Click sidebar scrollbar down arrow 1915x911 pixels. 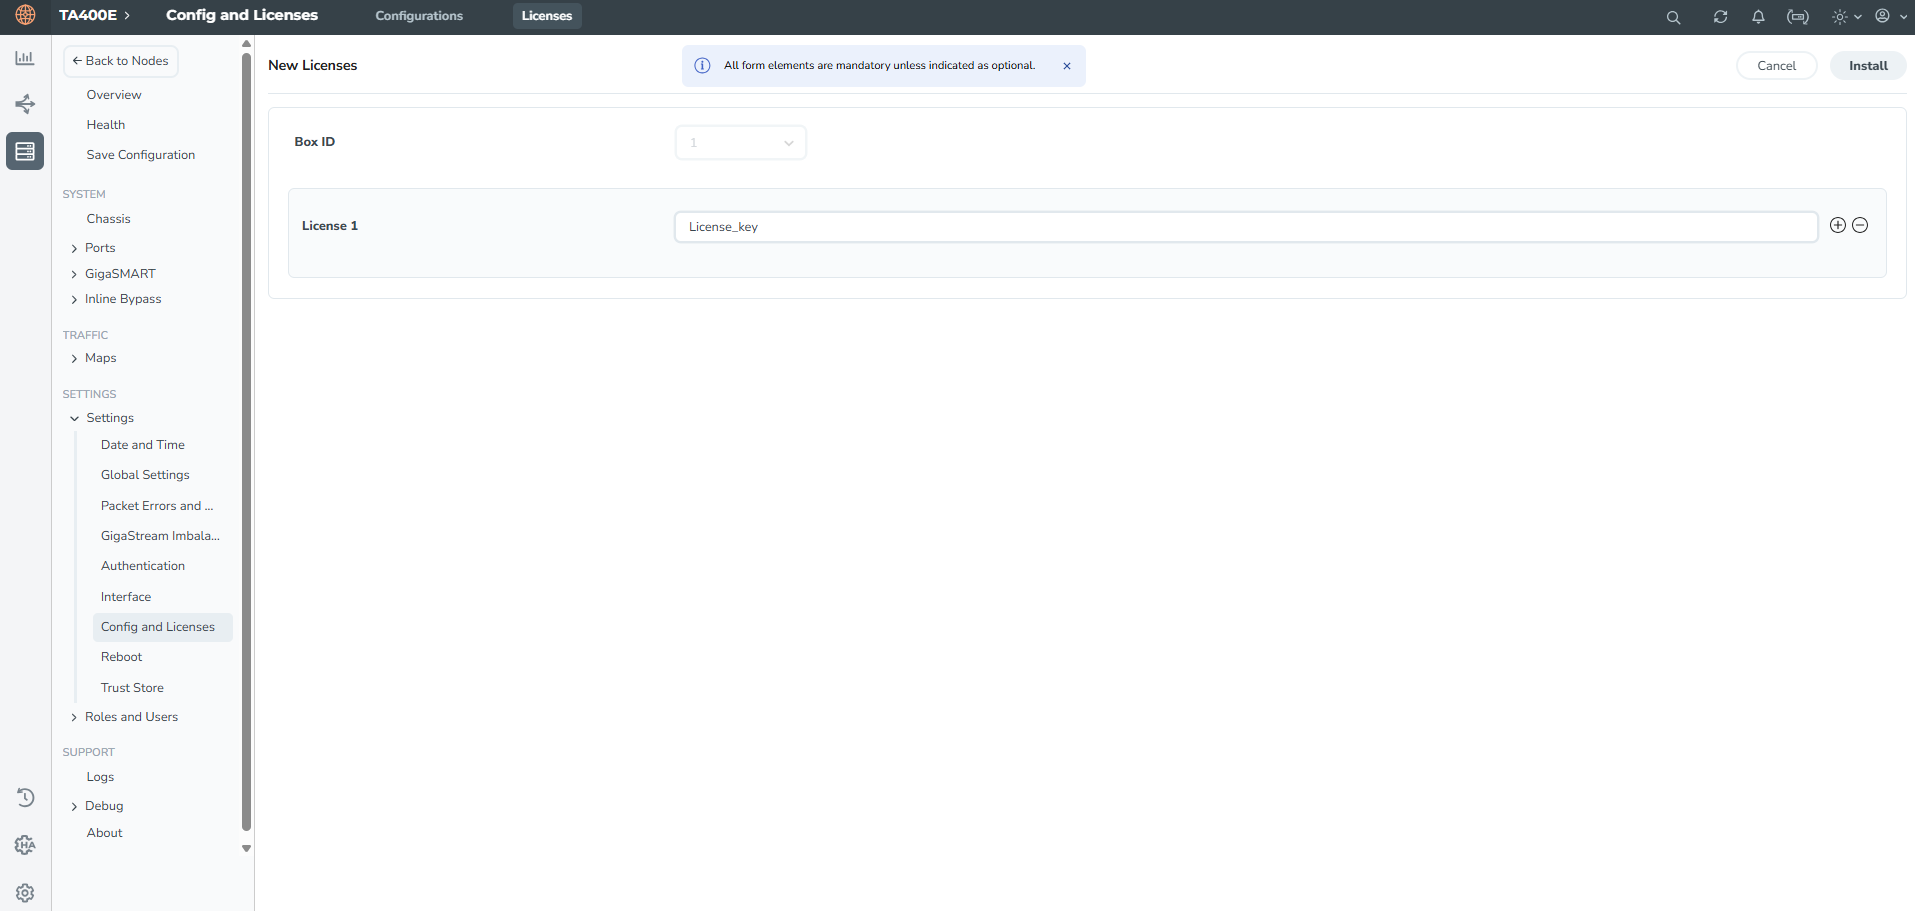click(246, 848)
